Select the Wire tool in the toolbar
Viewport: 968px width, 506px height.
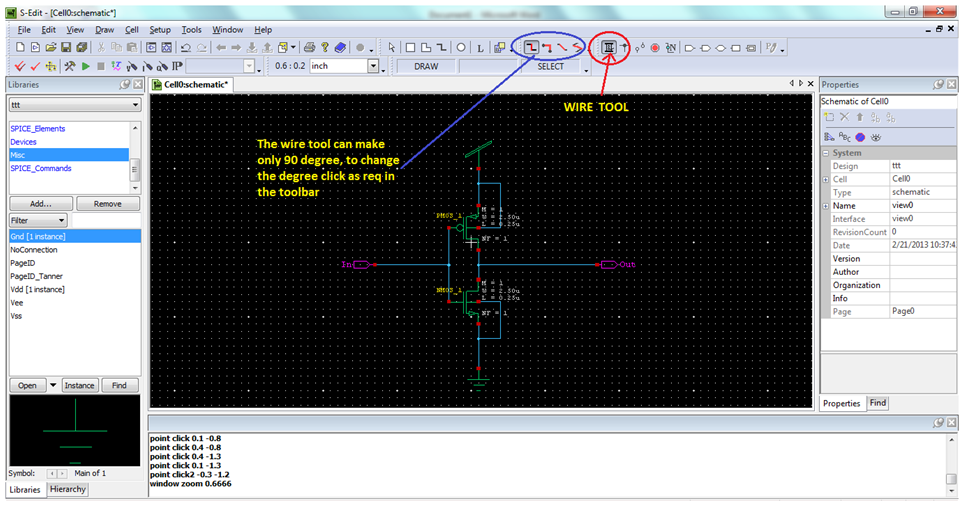(609, 48)
